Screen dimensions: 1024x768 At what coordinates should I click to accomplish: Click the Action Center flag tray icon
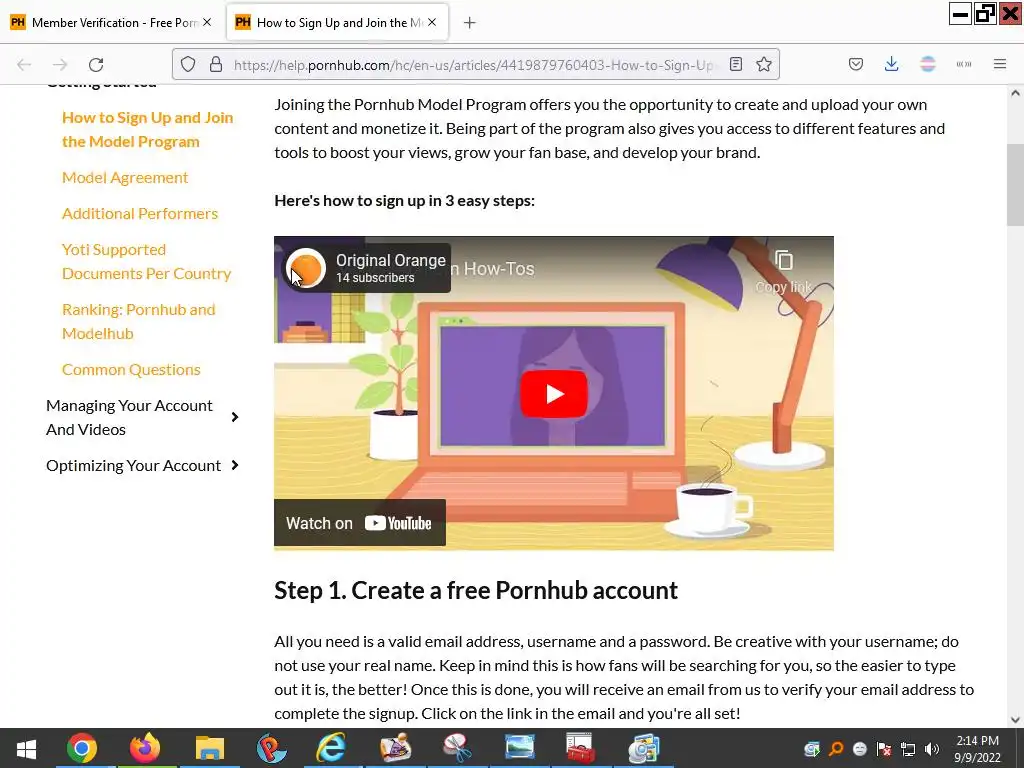click(884, 749)
